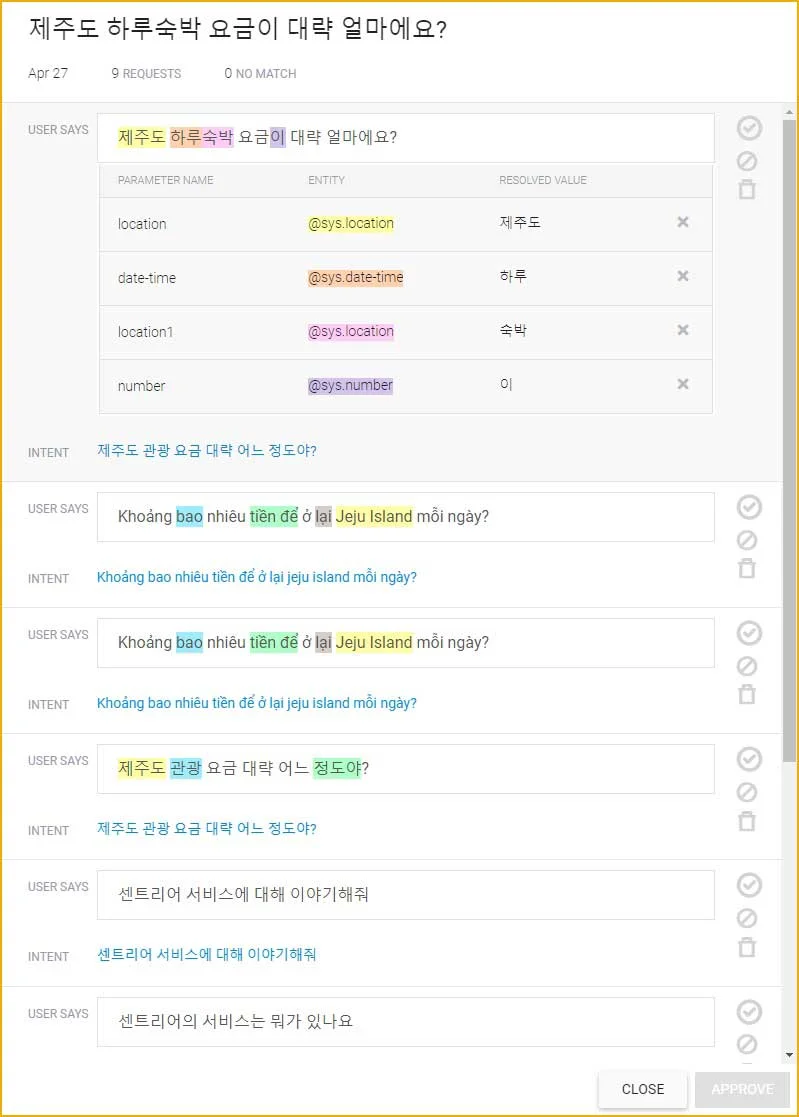Image resolution: width=799 pixels, height=1117 pixels.
Task: Approve the first request with its checkmark icon
Action: pos(748,128)
